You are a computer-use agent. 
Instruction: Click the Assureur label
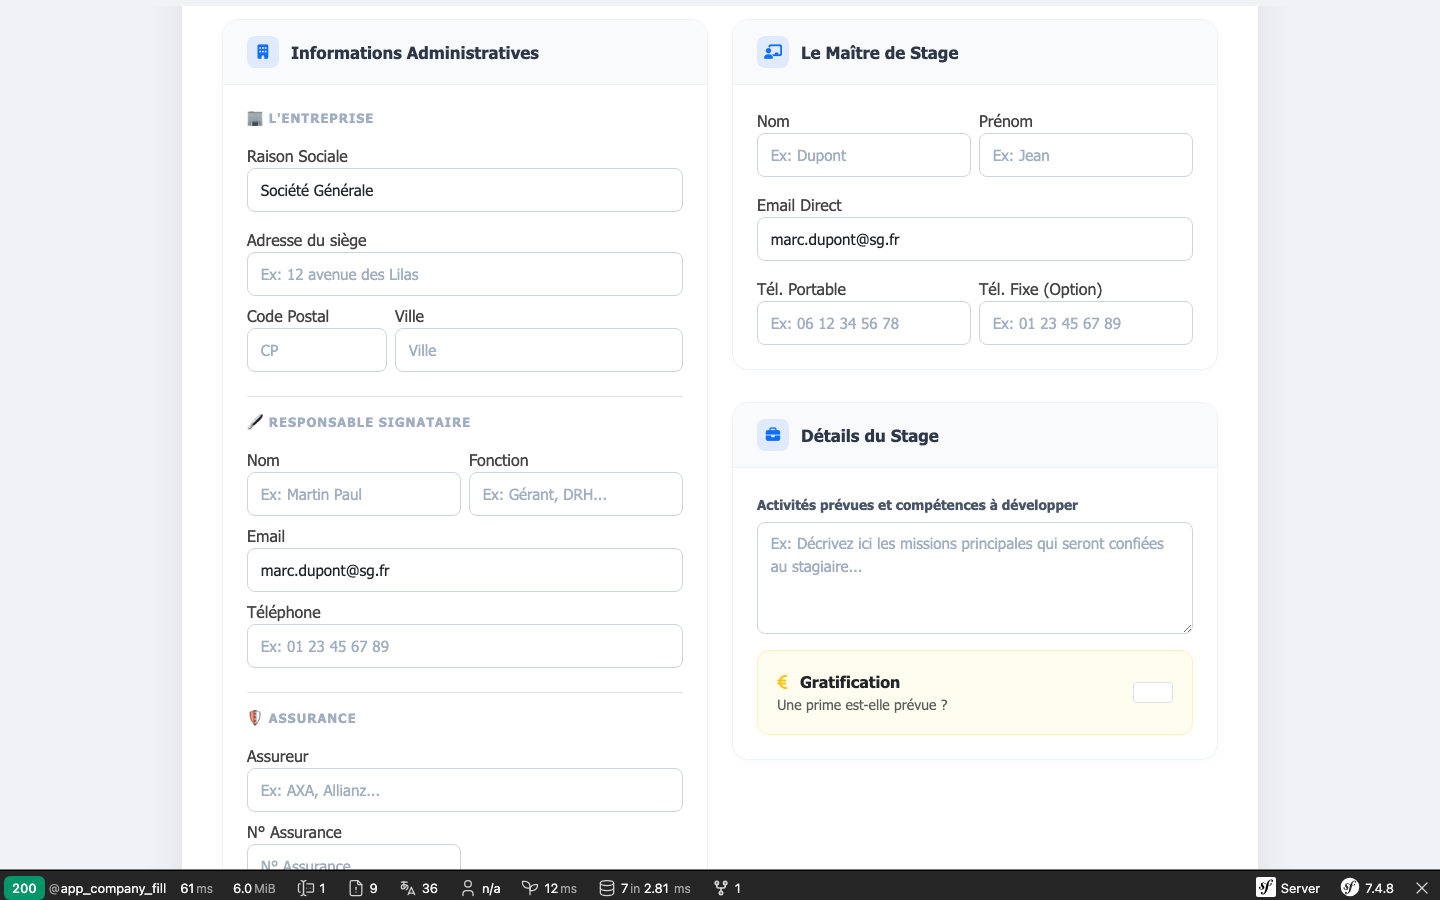278,756
